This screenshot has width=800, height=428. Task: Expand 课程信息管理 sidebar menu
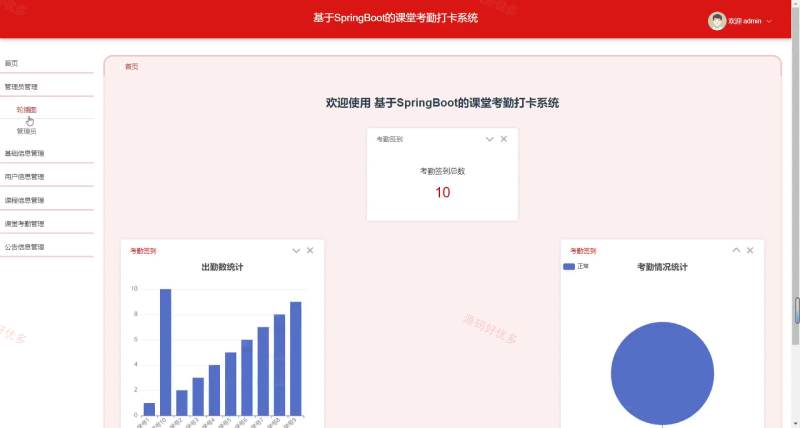(x=24, y=200)
